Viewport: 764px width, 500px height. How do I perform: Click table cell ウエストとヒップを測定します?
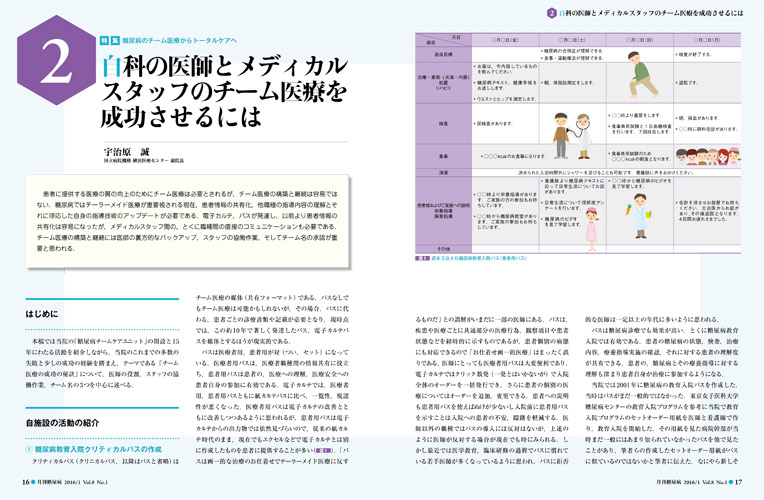tap(505, 99)
